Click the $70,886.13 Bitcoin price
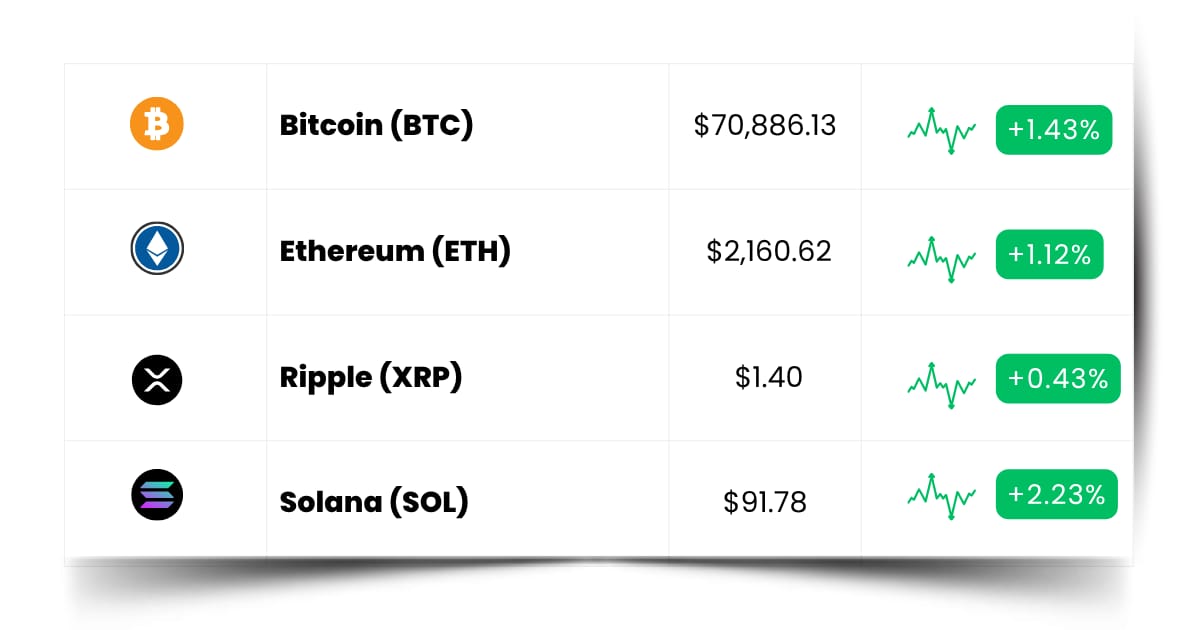1200x630 pixels. coord(765,126)
